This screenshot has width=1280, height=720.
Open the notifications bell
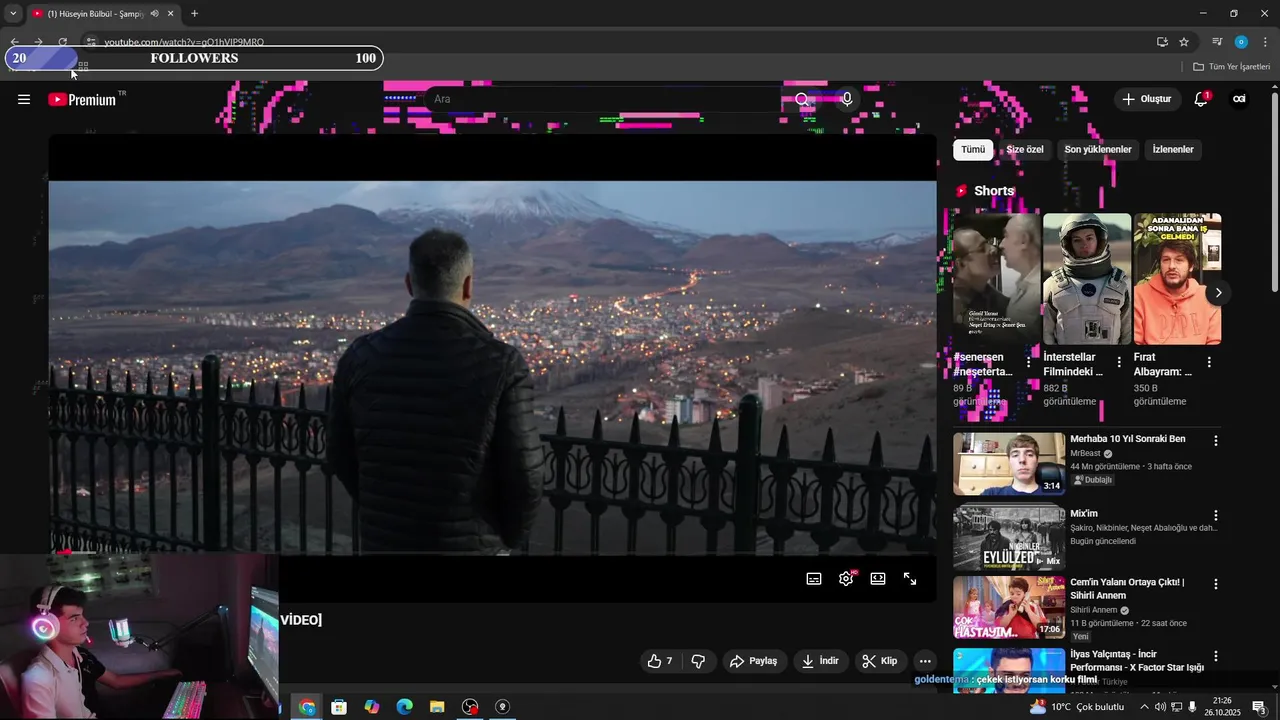click(x=1201, y=99)
